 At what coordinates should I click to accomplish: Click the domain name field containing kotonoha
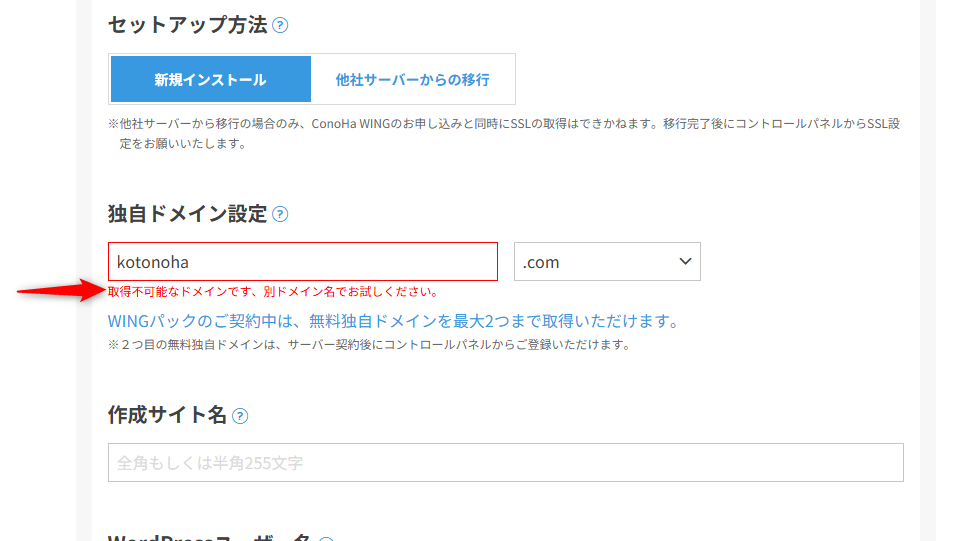click(303, 262)
